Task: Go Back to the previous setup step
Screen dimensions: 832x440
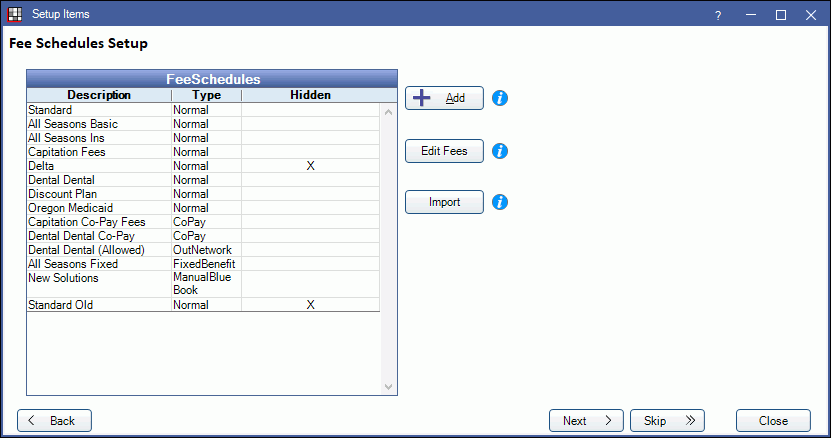Action: [x=54, y=421]
